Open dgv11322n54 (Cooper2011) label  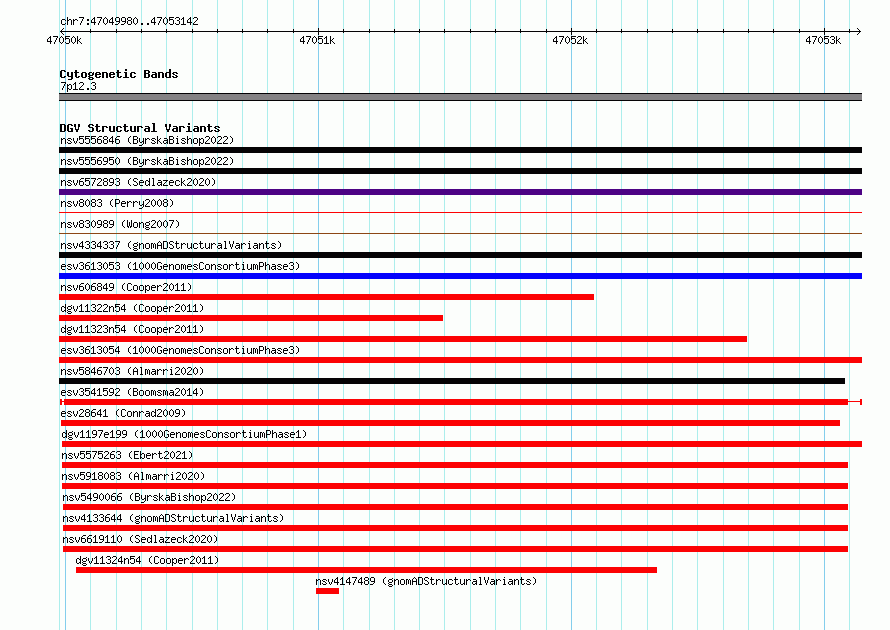click(132, 308)
